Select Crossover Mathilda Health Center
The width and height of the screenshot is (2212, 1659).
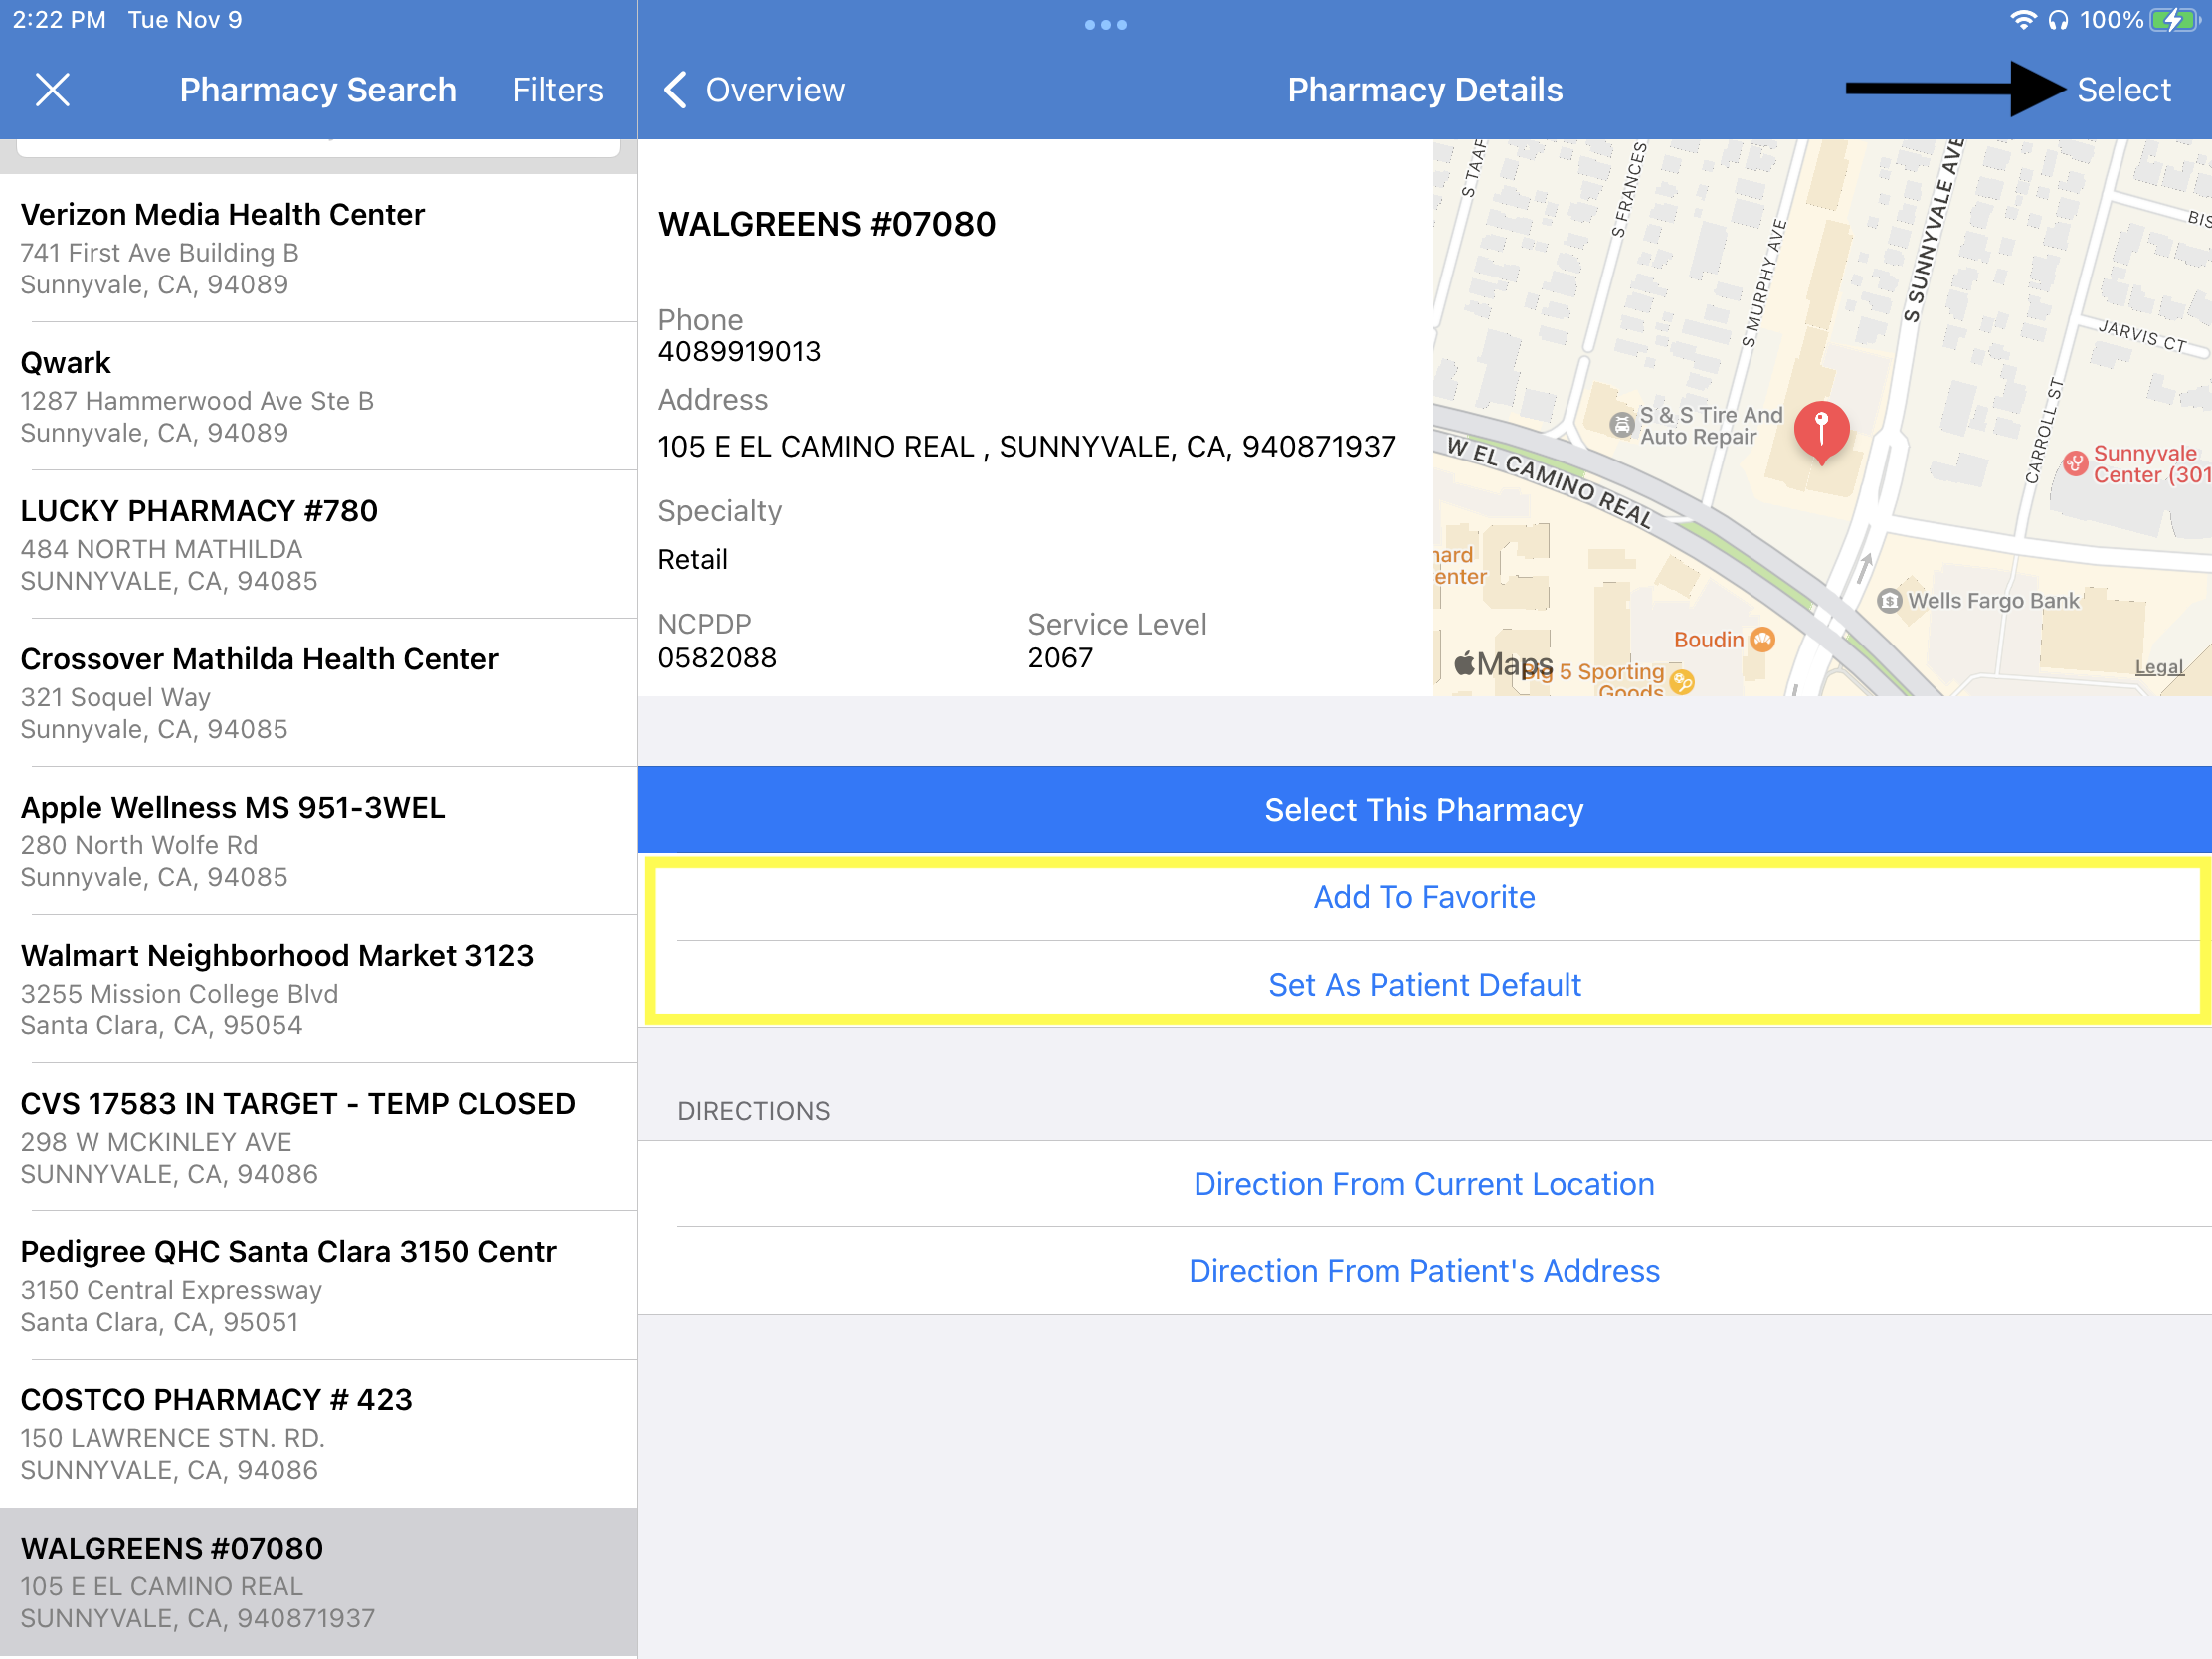click(x=318, y=692)
